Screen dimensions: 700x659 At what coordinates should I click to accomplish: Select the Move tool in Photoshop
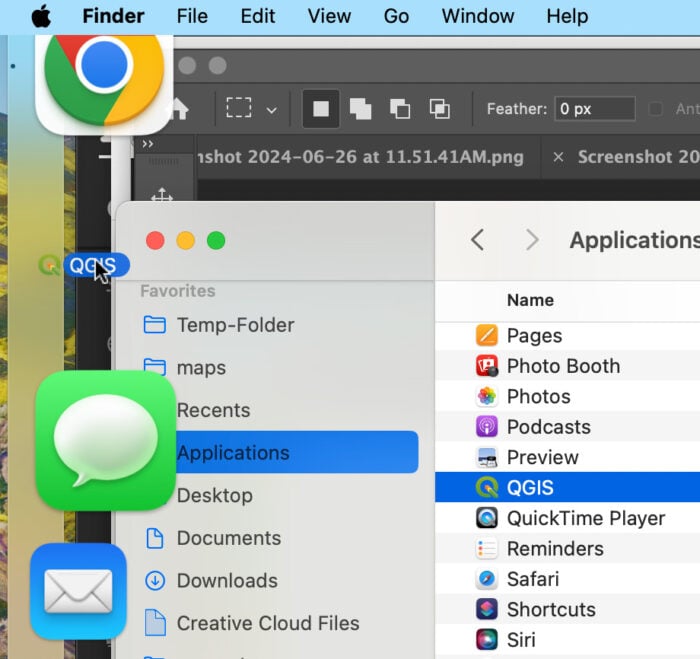[162, 195]
